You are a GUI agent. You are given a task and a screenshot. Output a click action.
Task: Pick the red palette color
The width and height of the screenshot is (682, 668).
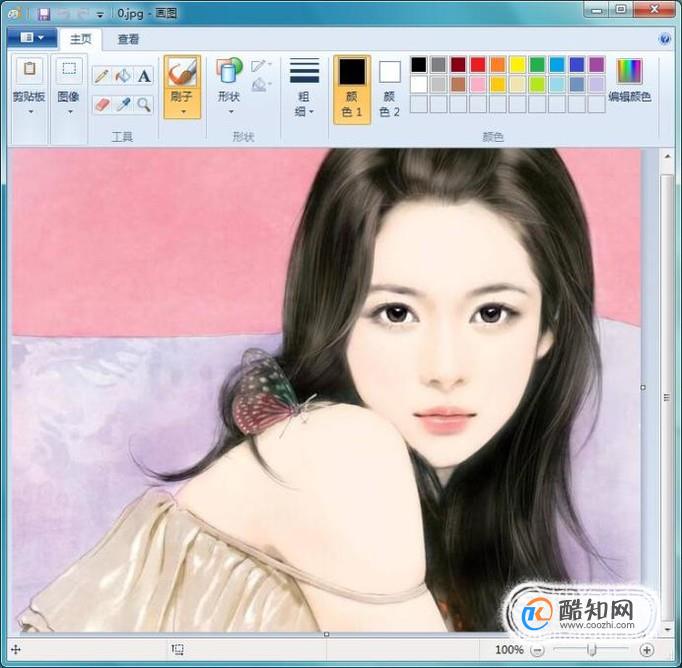478,65
